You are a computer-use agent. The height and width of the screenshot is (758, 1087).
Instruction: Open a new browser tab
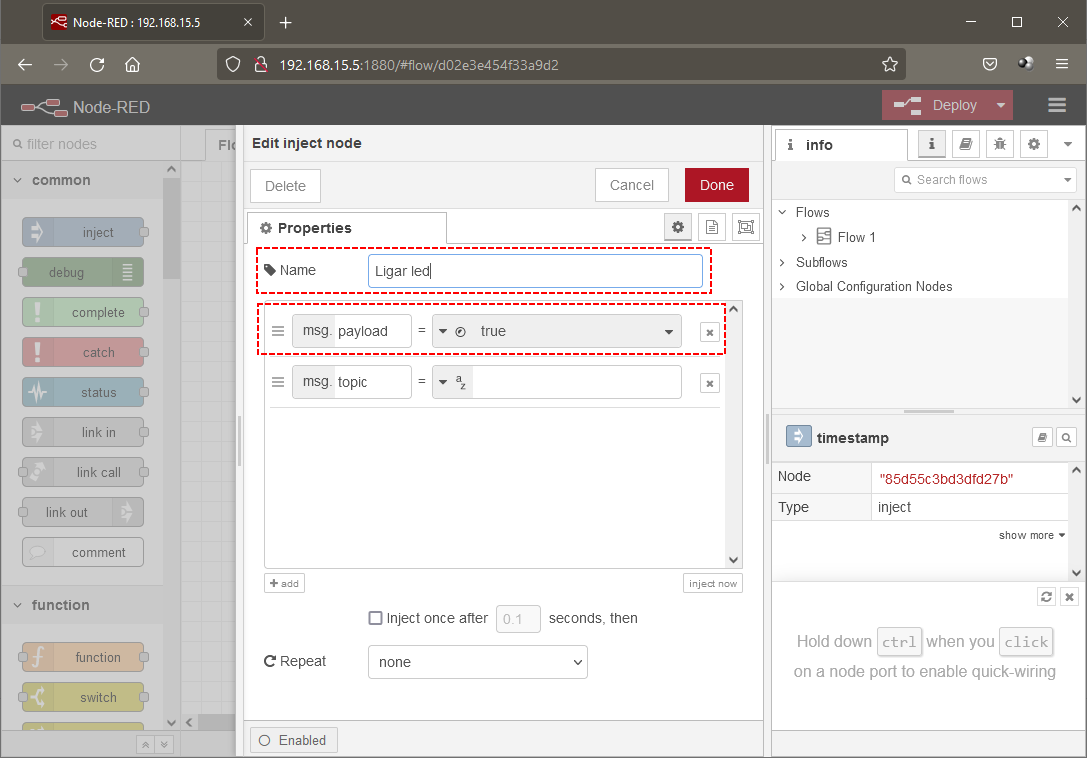(x=286, y=23)
